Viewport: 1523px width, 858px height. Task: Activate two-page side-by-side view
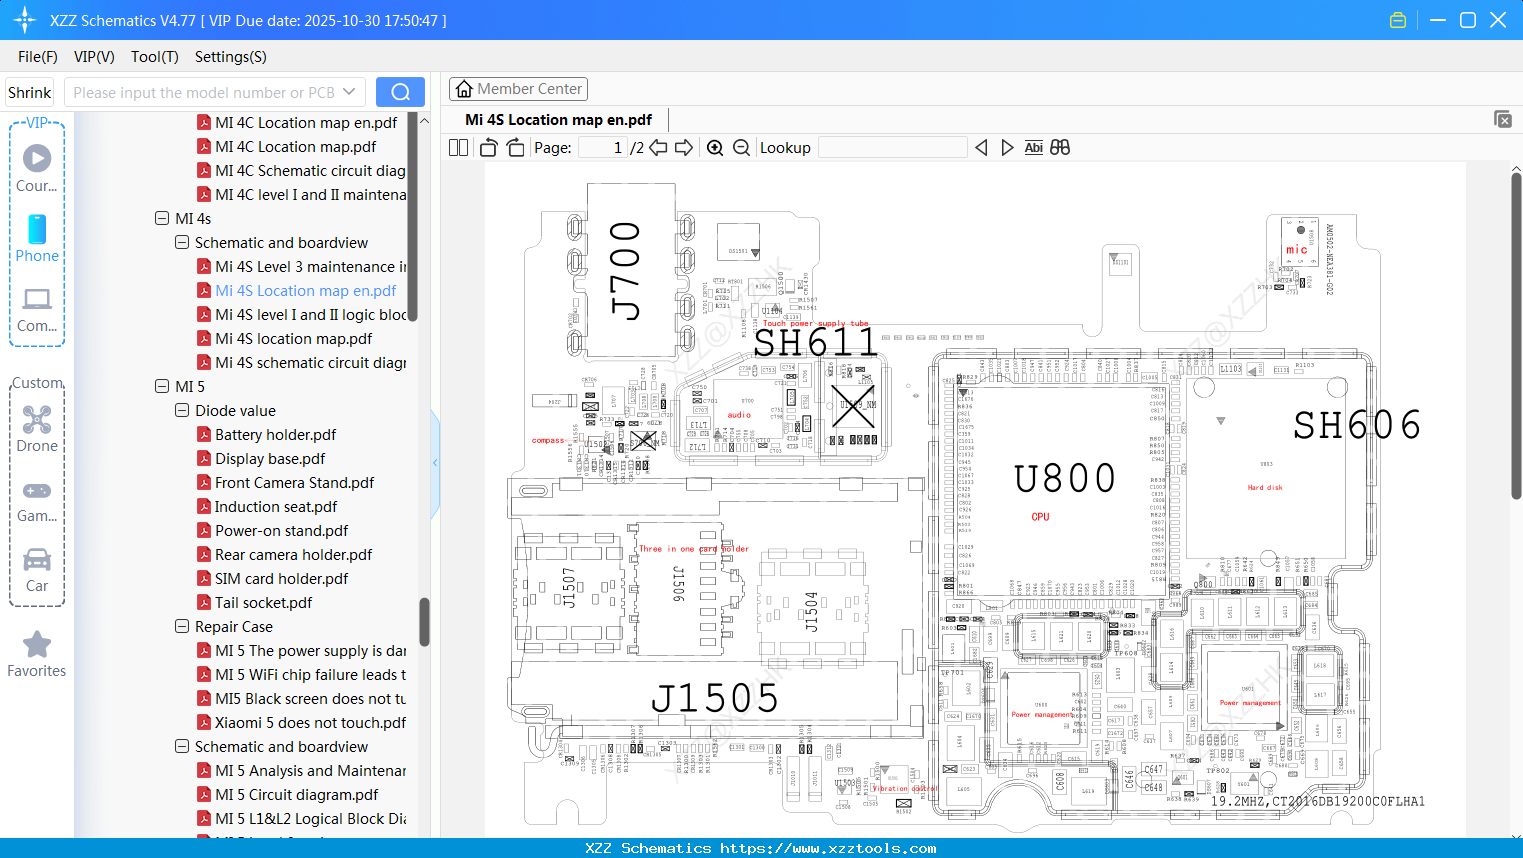coord(457,147)
